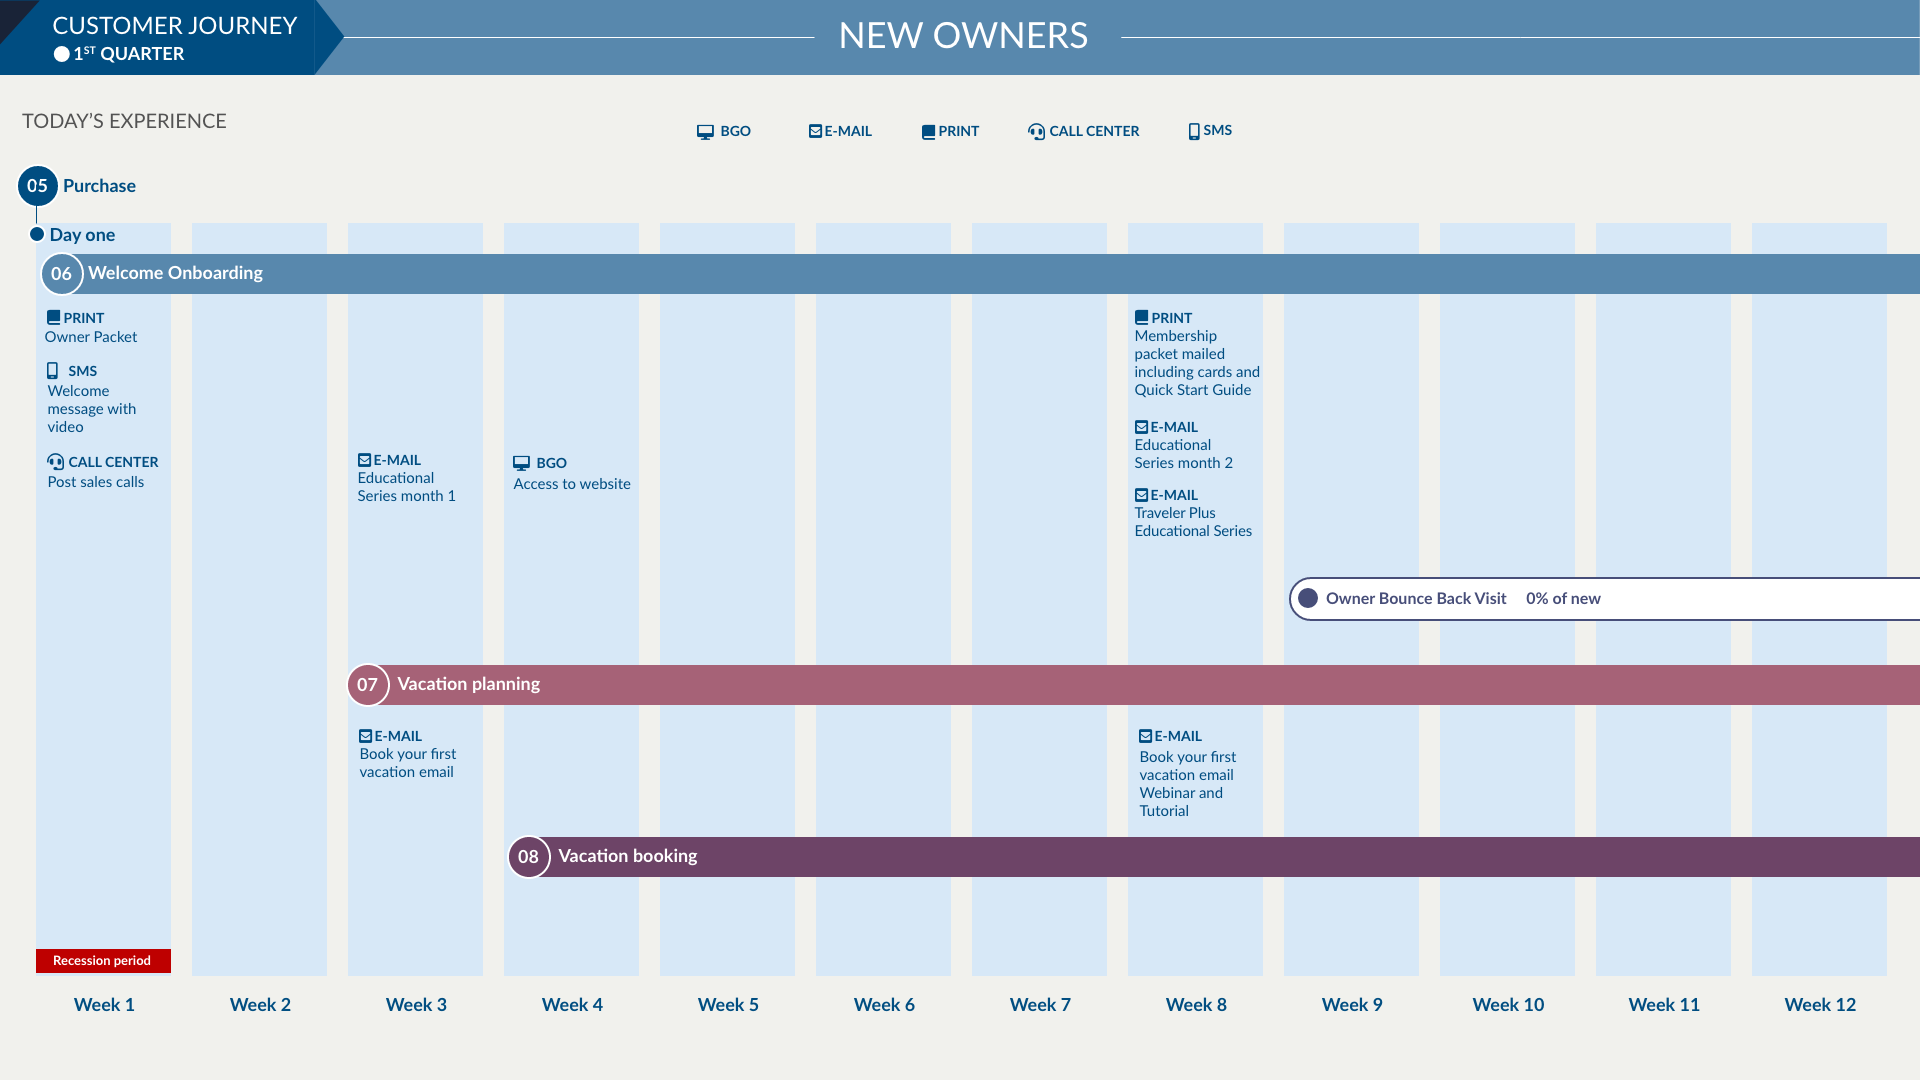The height and width of the screenshot is (1080, 1920).
Task: Select the BGO monitor icon in the legend
Action: 705,131
